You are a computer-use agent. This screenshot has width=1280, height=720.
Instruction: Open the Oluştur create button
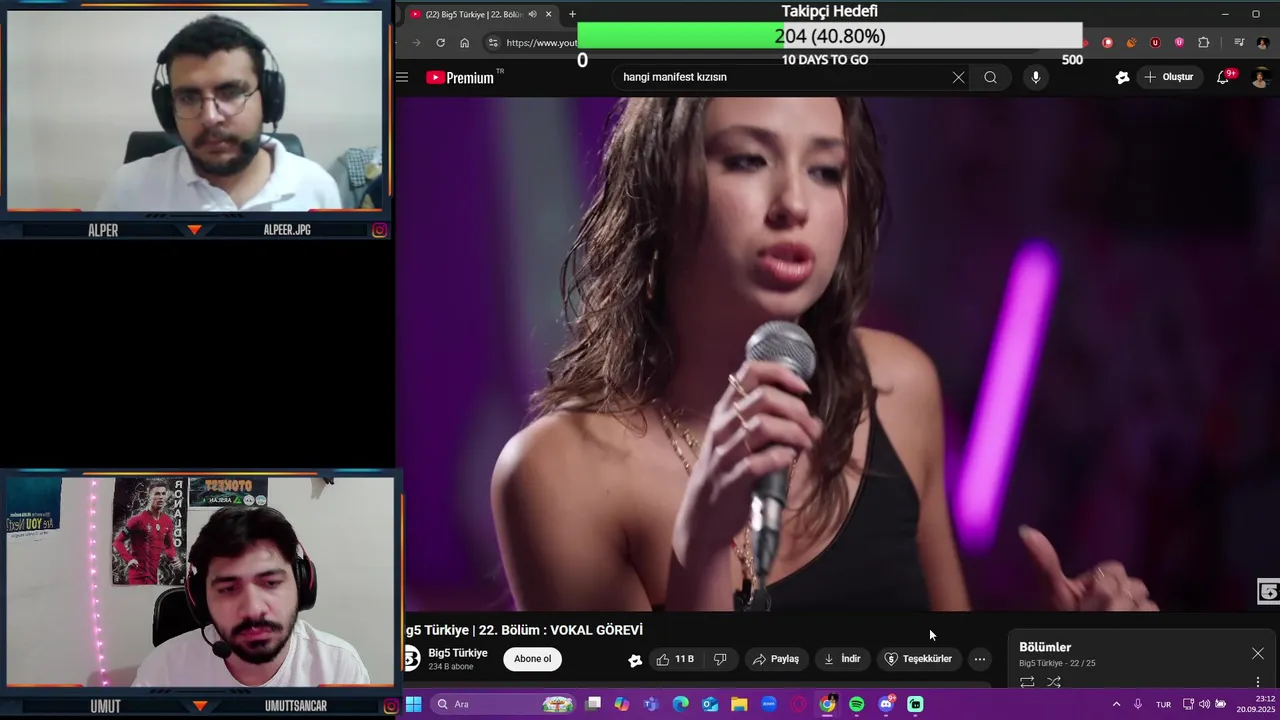point(1169,77)
